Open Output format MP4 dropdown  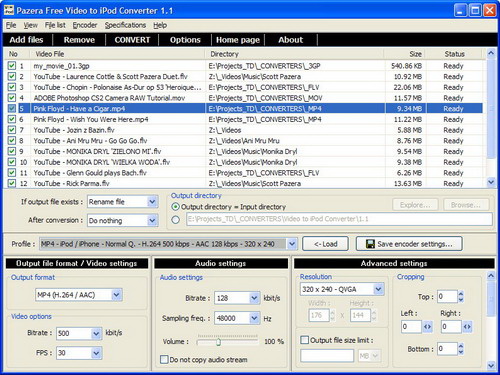point(116,295)
